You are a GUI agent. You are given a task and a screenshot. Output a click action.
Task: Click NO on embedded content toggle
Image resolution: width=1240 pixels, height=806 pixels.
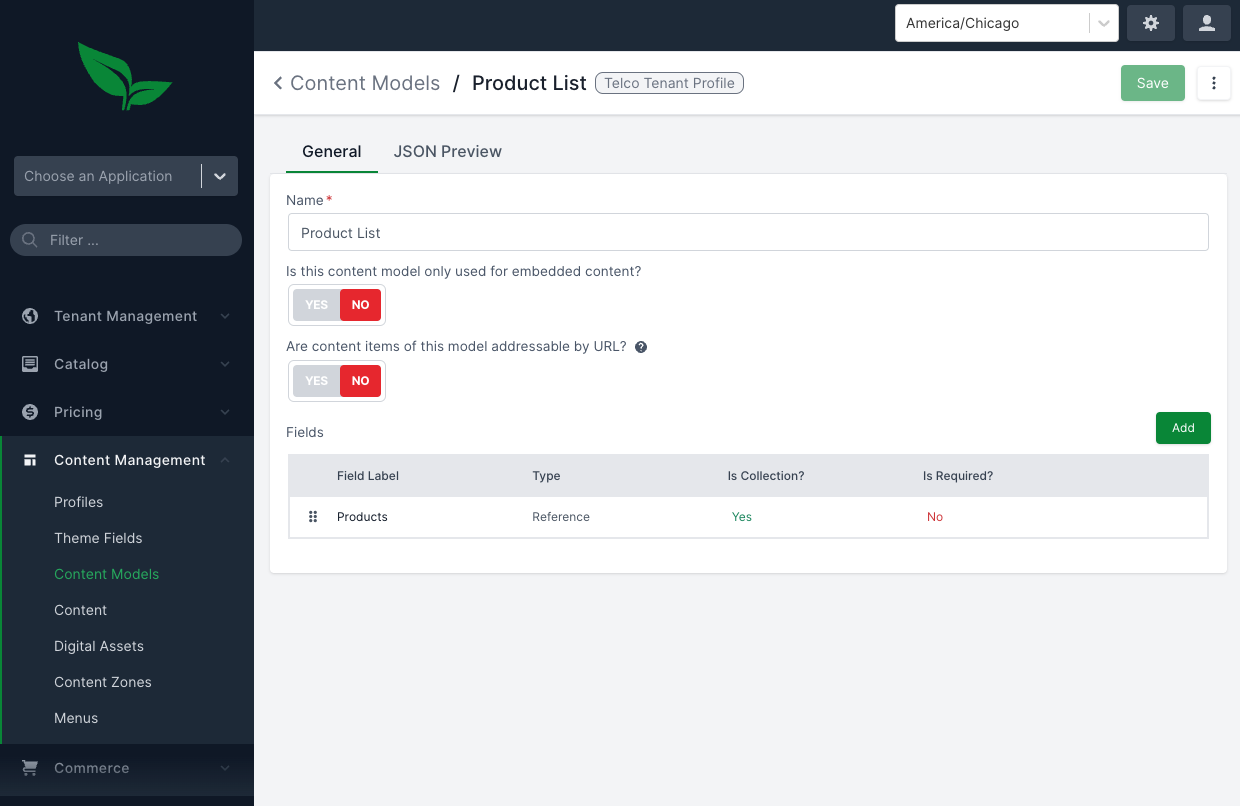pos(360,305)
